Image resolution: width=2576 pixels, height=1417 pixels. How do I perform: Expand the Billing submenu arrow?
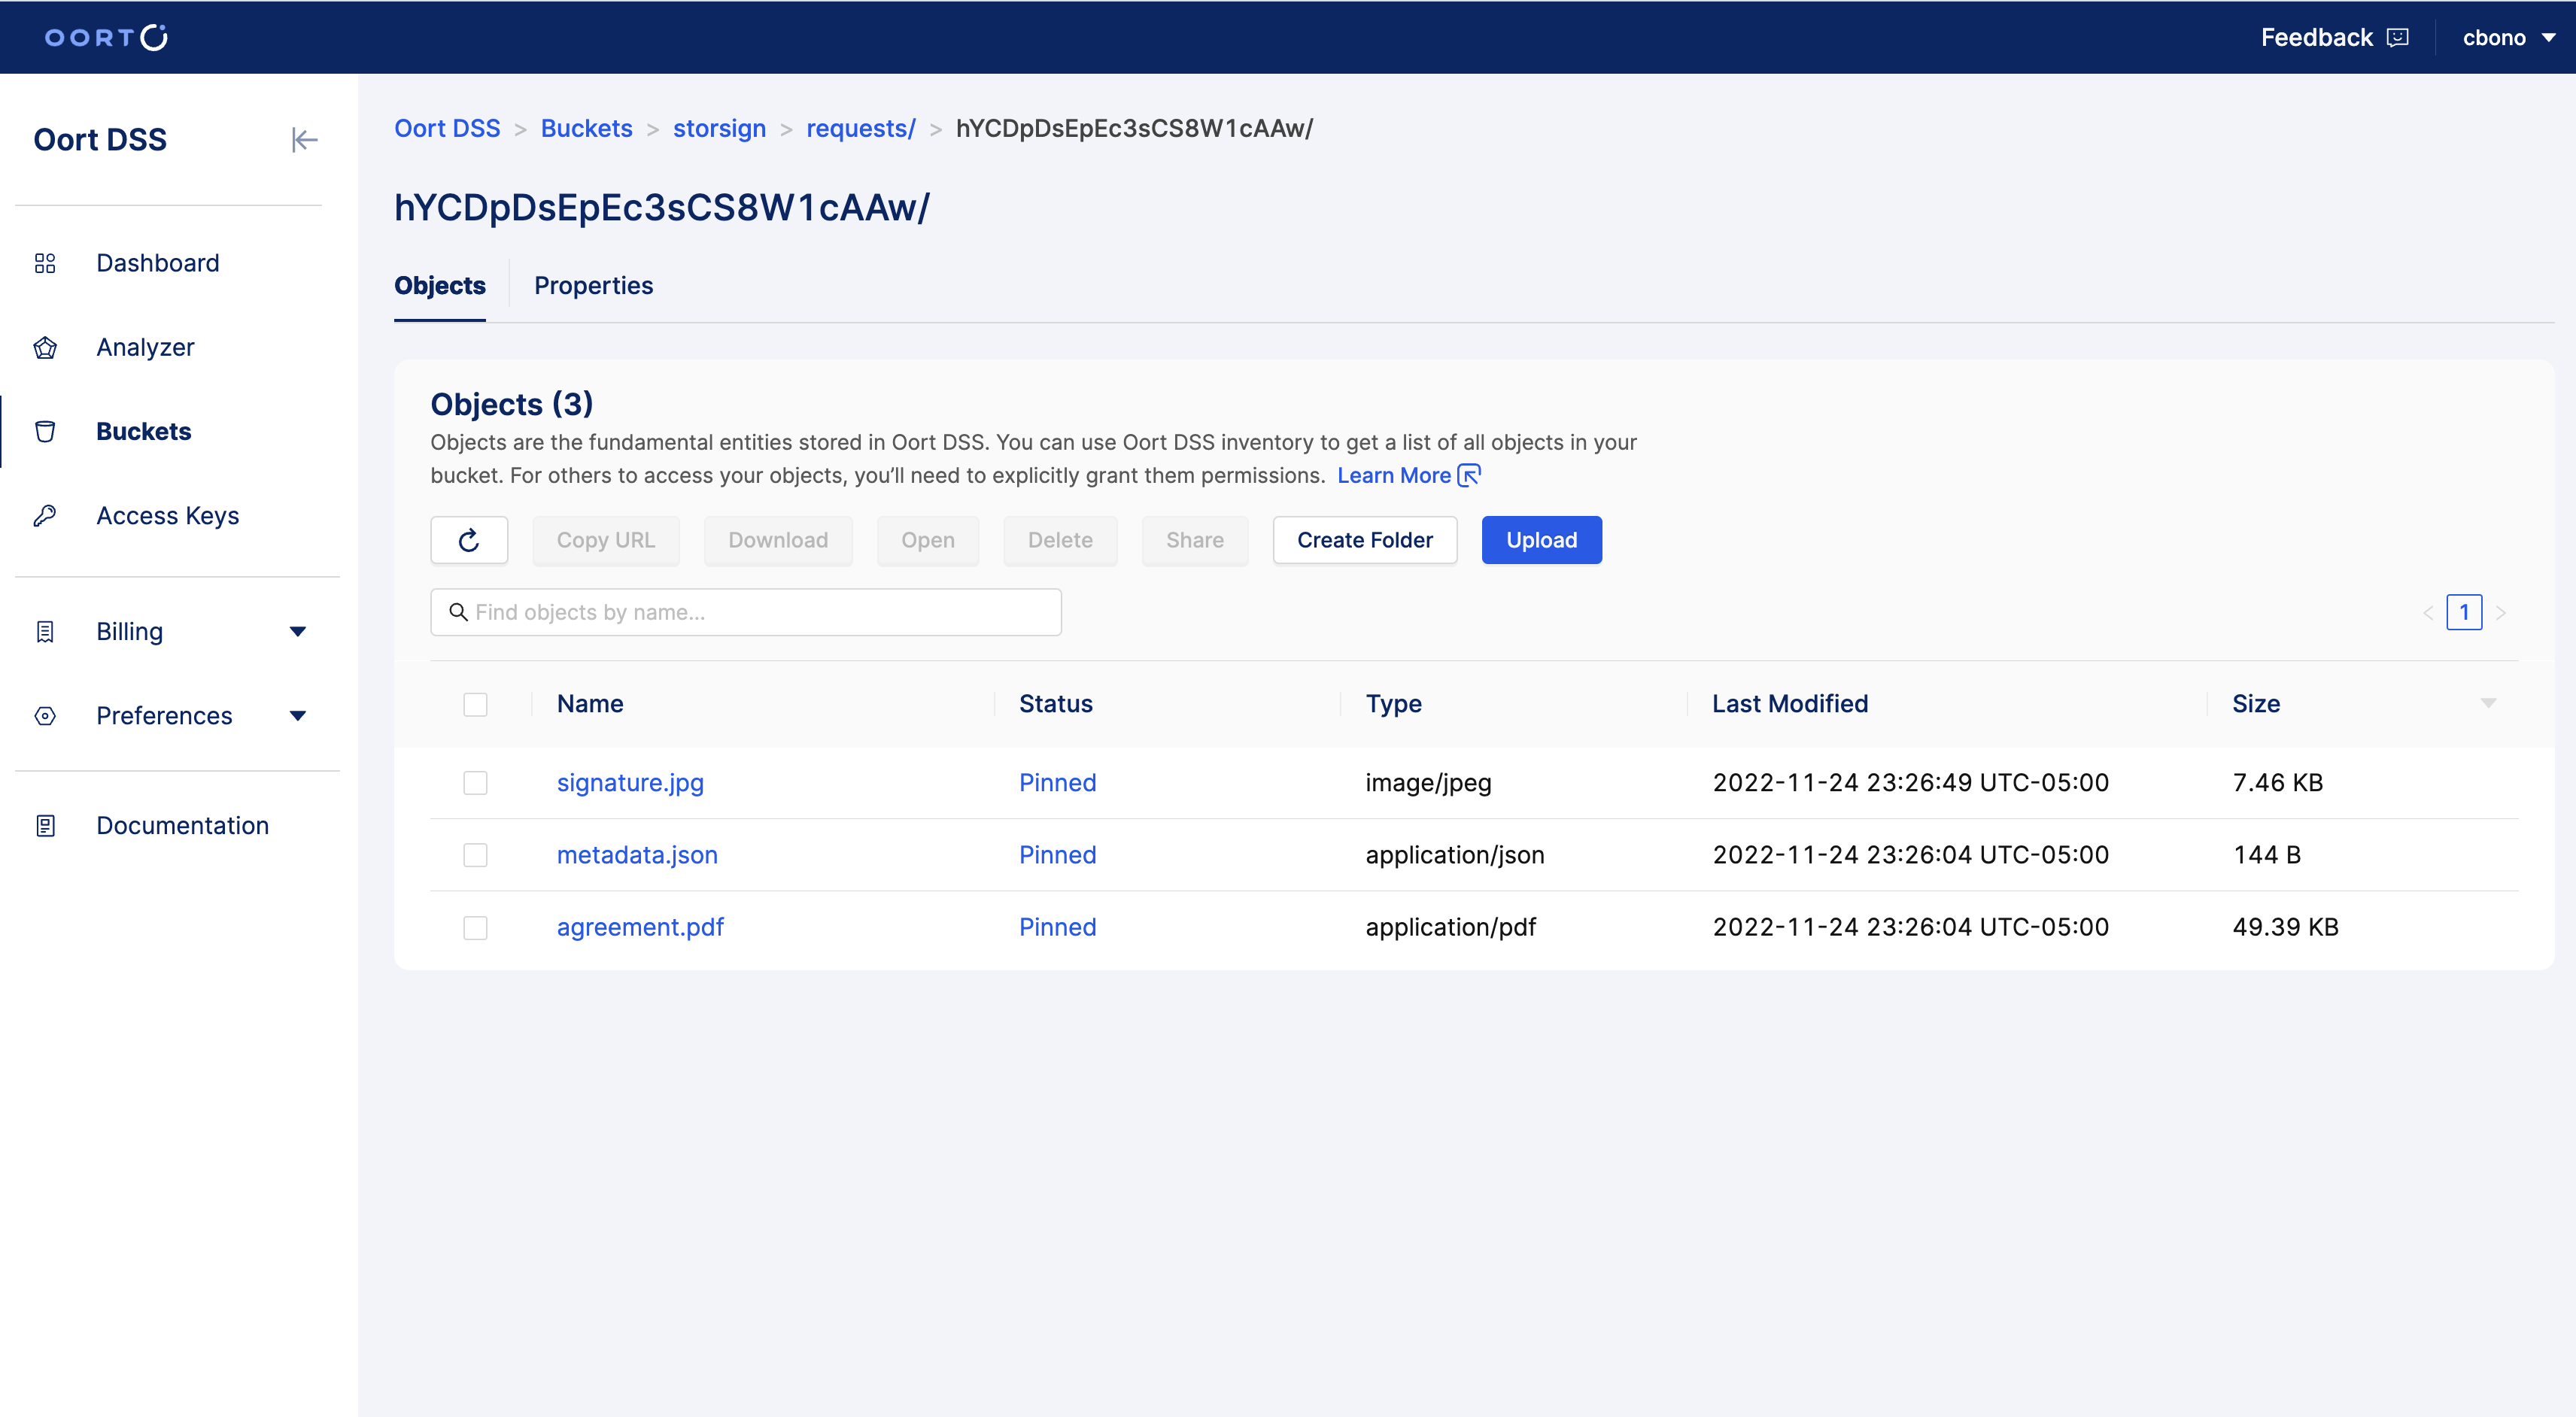tap(297, 631)
